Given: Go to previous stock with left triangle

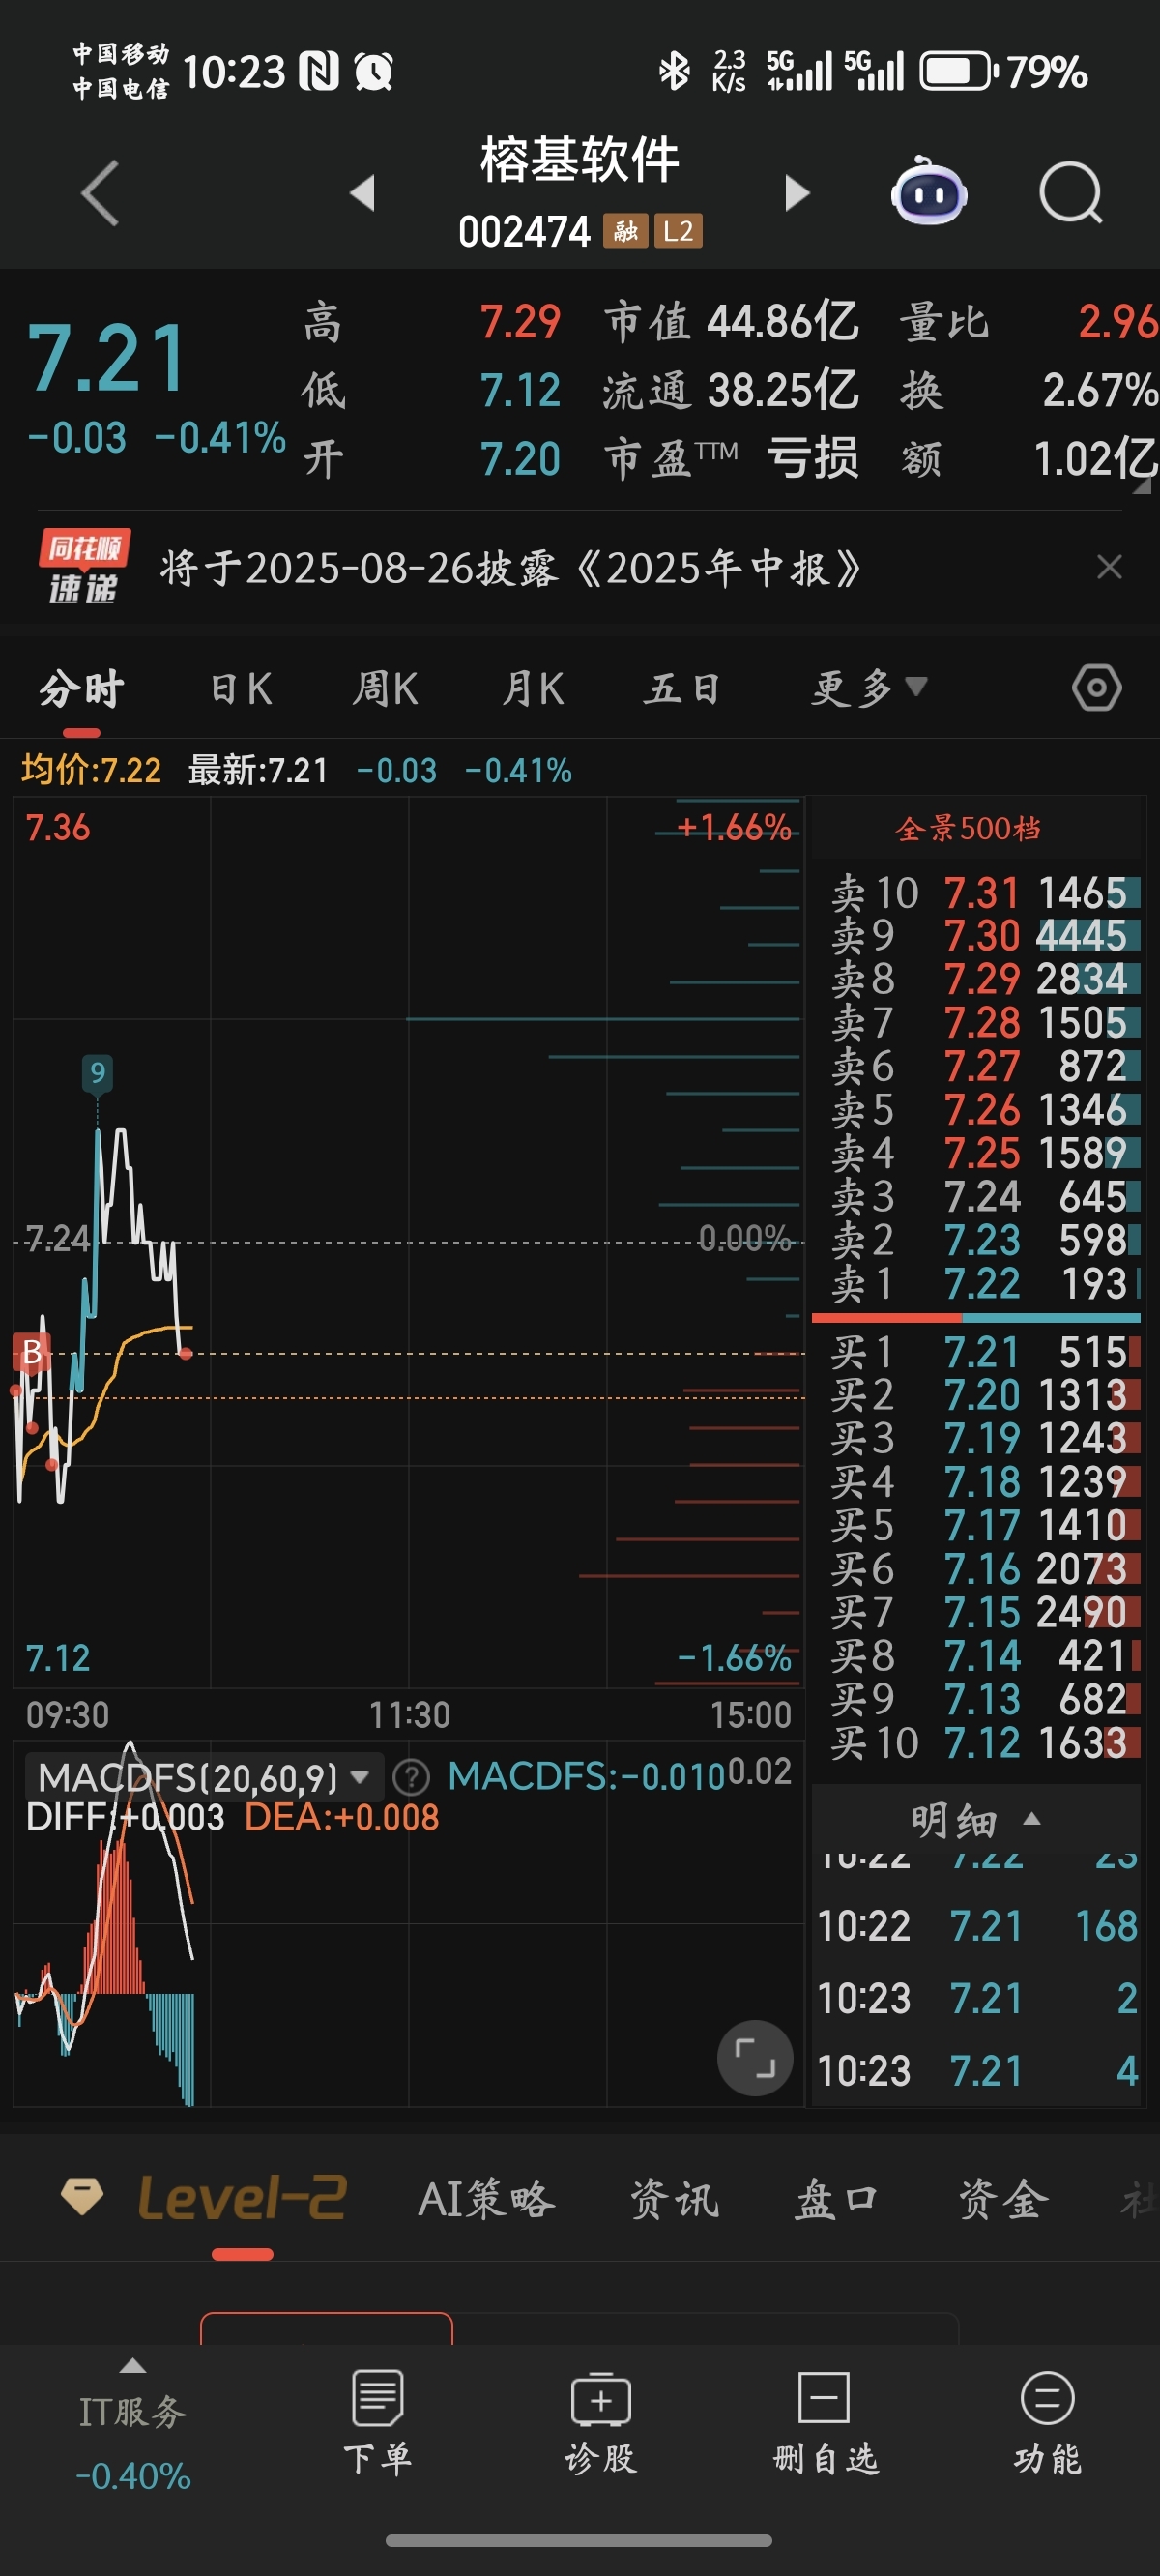Looking at the screenshot, I should 363,192.
